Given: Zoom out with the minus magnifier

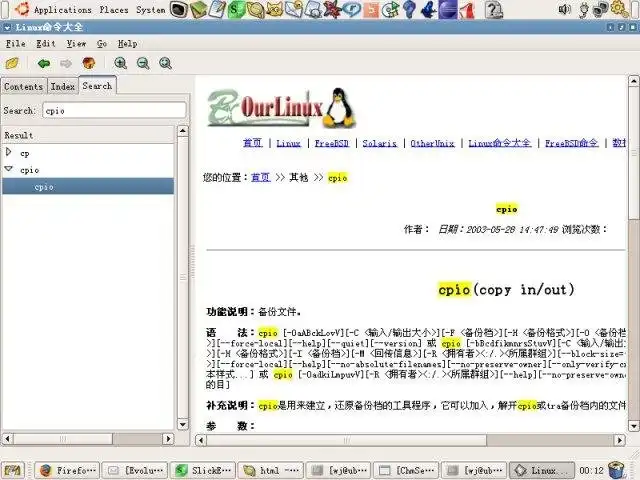Looking at the screenshot, I should point(143,63).
